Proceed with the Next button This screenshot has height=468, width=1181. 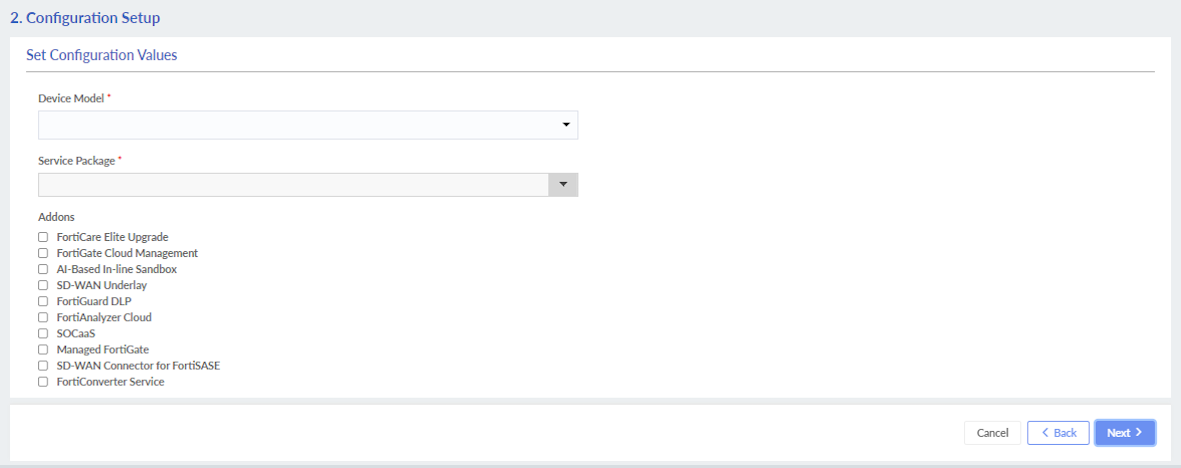(x=1124, y=433)
